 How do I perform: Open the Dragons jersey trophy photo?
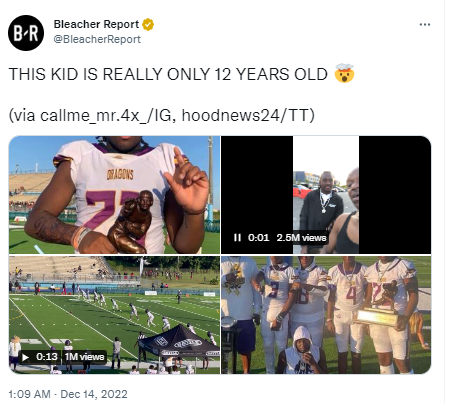[x=114, y=195]
